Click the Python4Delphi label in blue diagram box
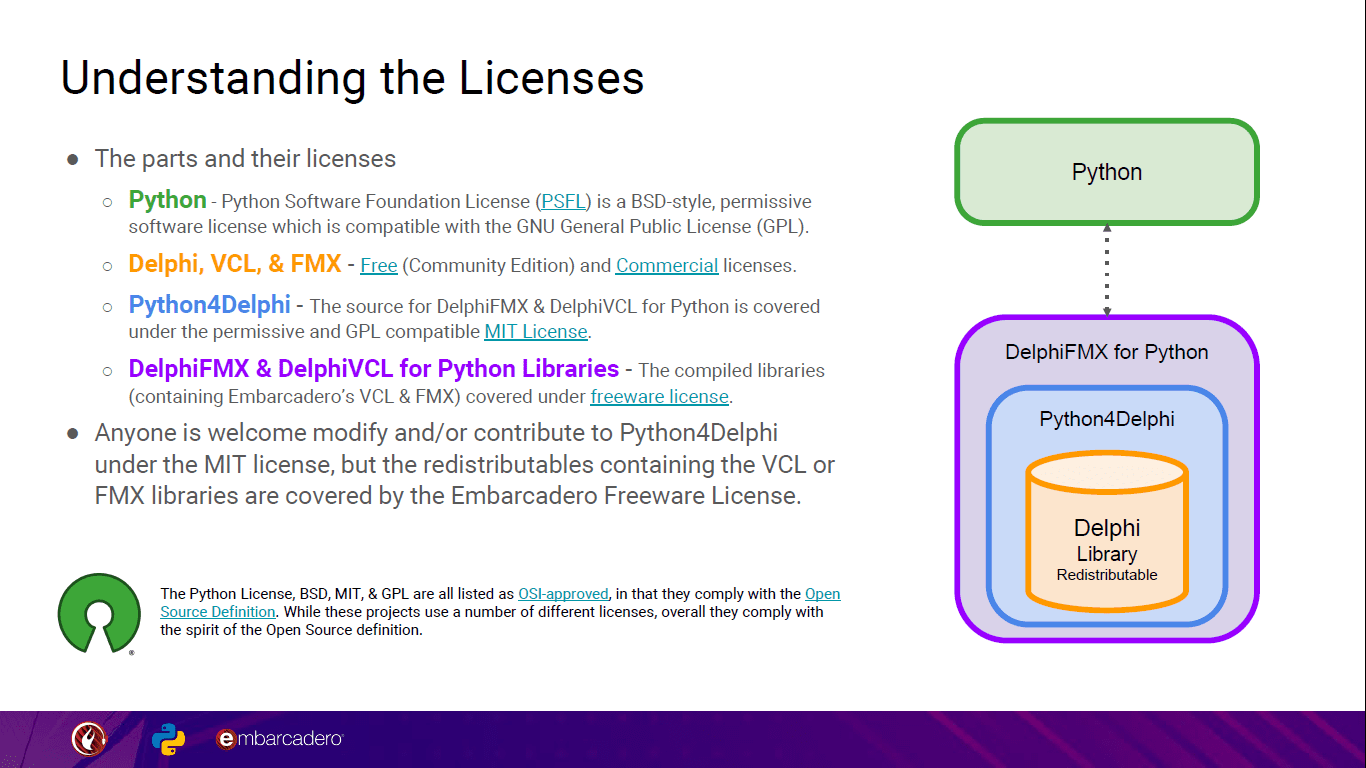This screenshot has width=1366, height=768. point(1107,419)
